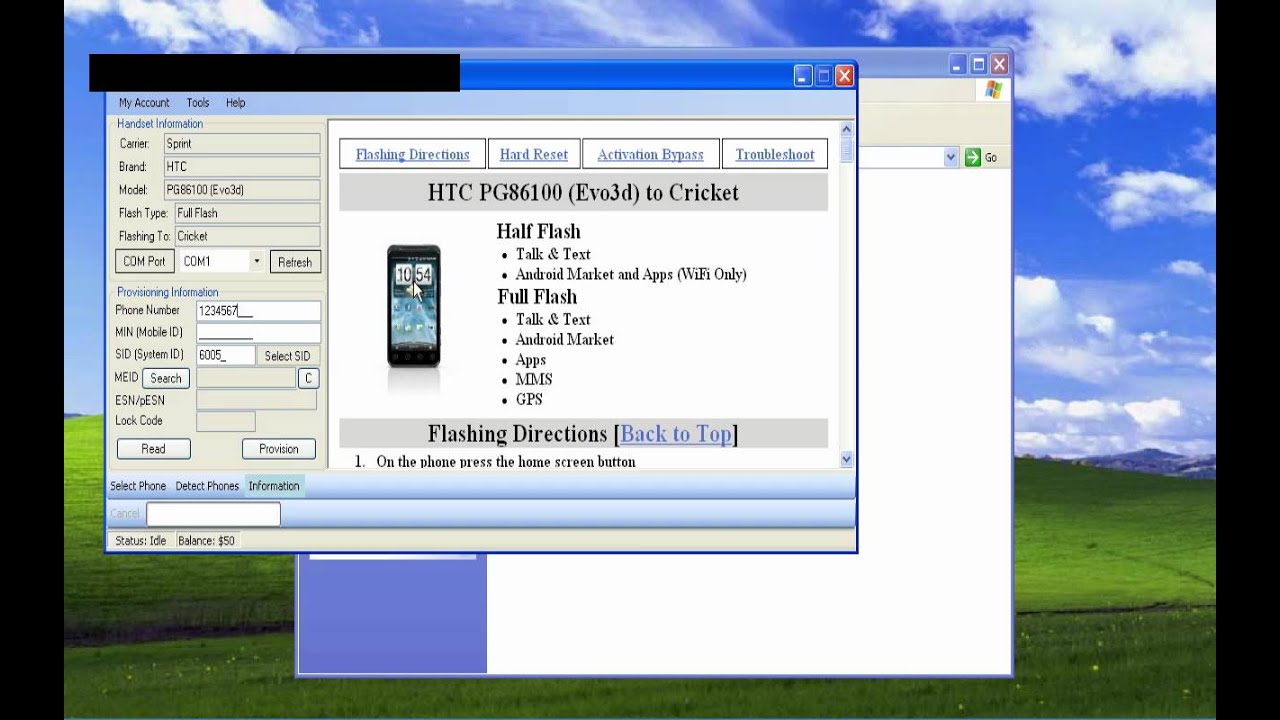The width and height of the screenshot is (1280, 720).
Task: Open the Help menu
Action: pos(235,103)
